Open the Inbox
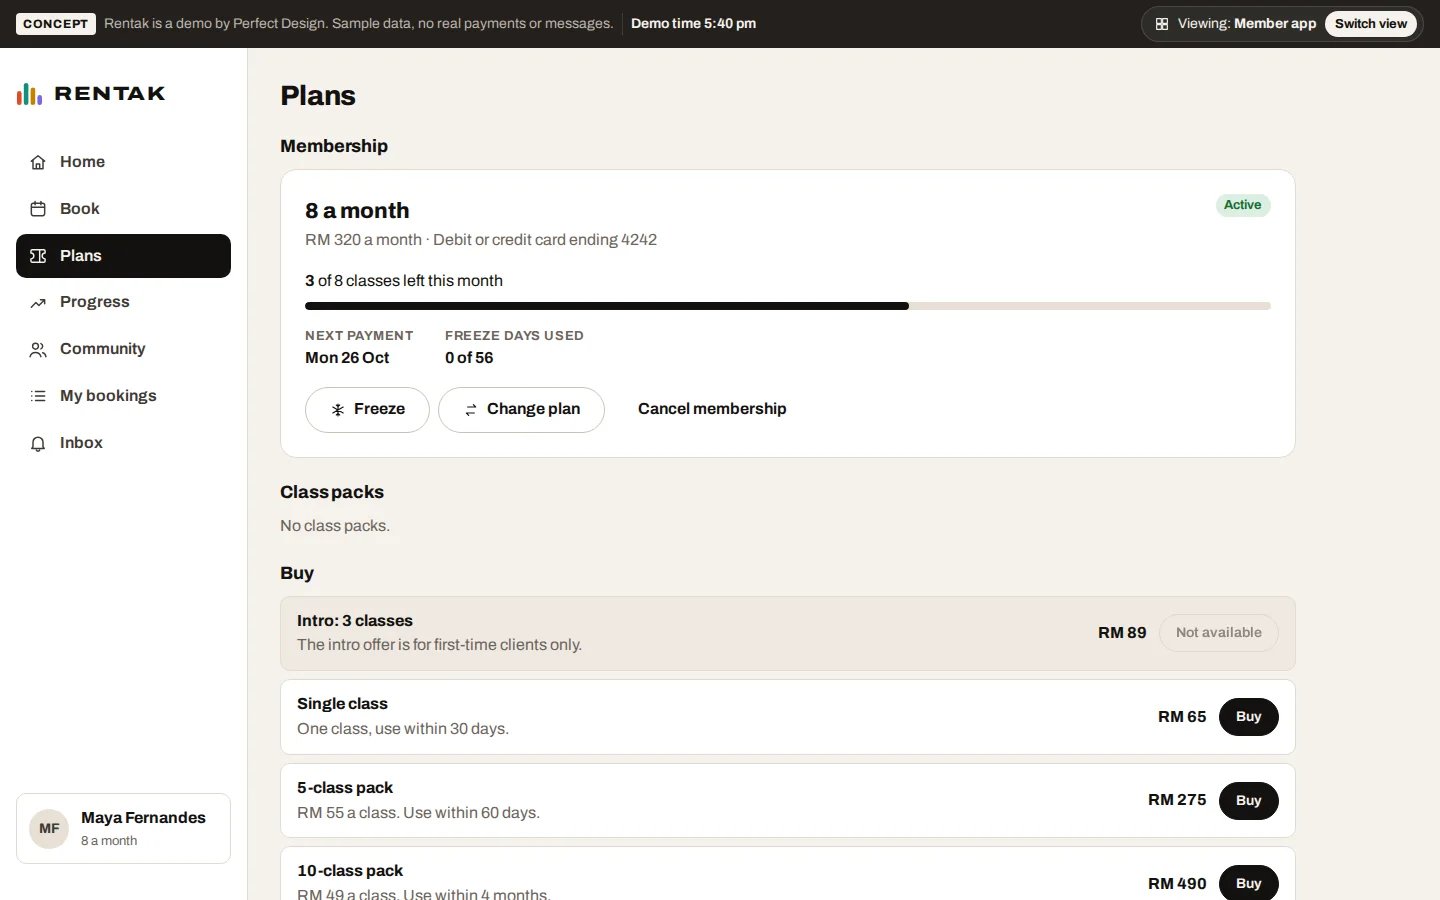Image resolution: width=1440 pixels, height=900 pixels. [x=123, y=443]
